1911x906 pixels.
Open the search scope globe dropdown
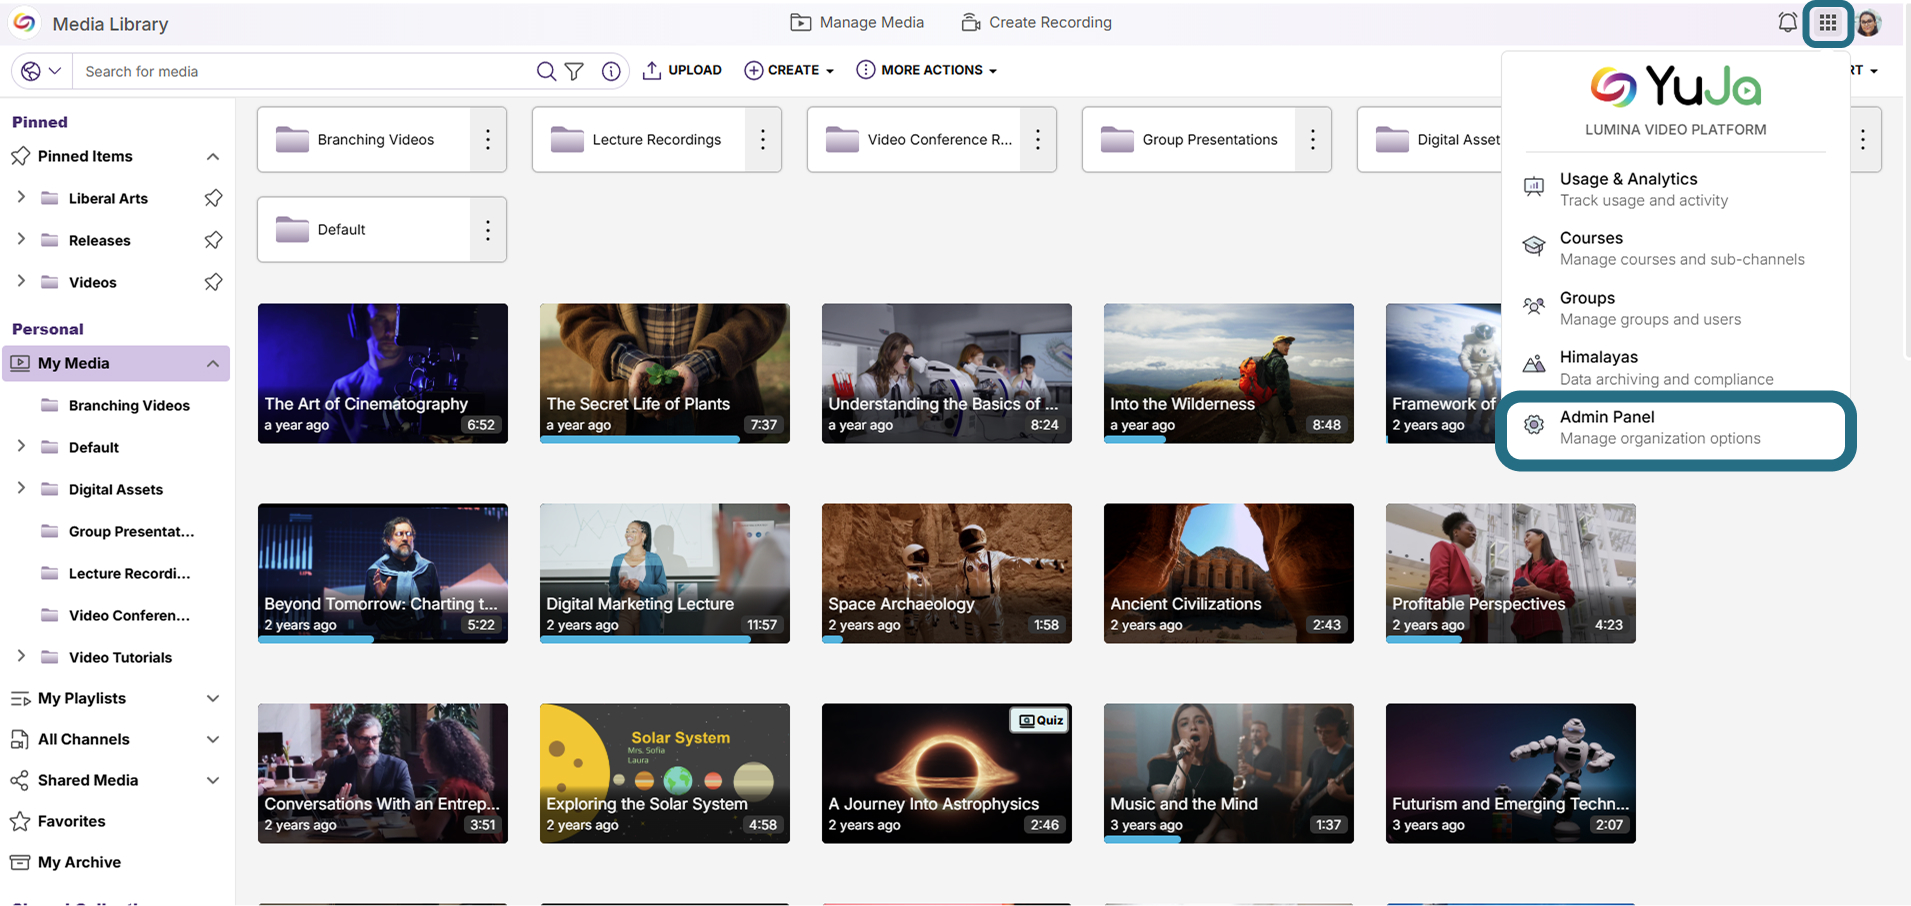pos(42,71)
